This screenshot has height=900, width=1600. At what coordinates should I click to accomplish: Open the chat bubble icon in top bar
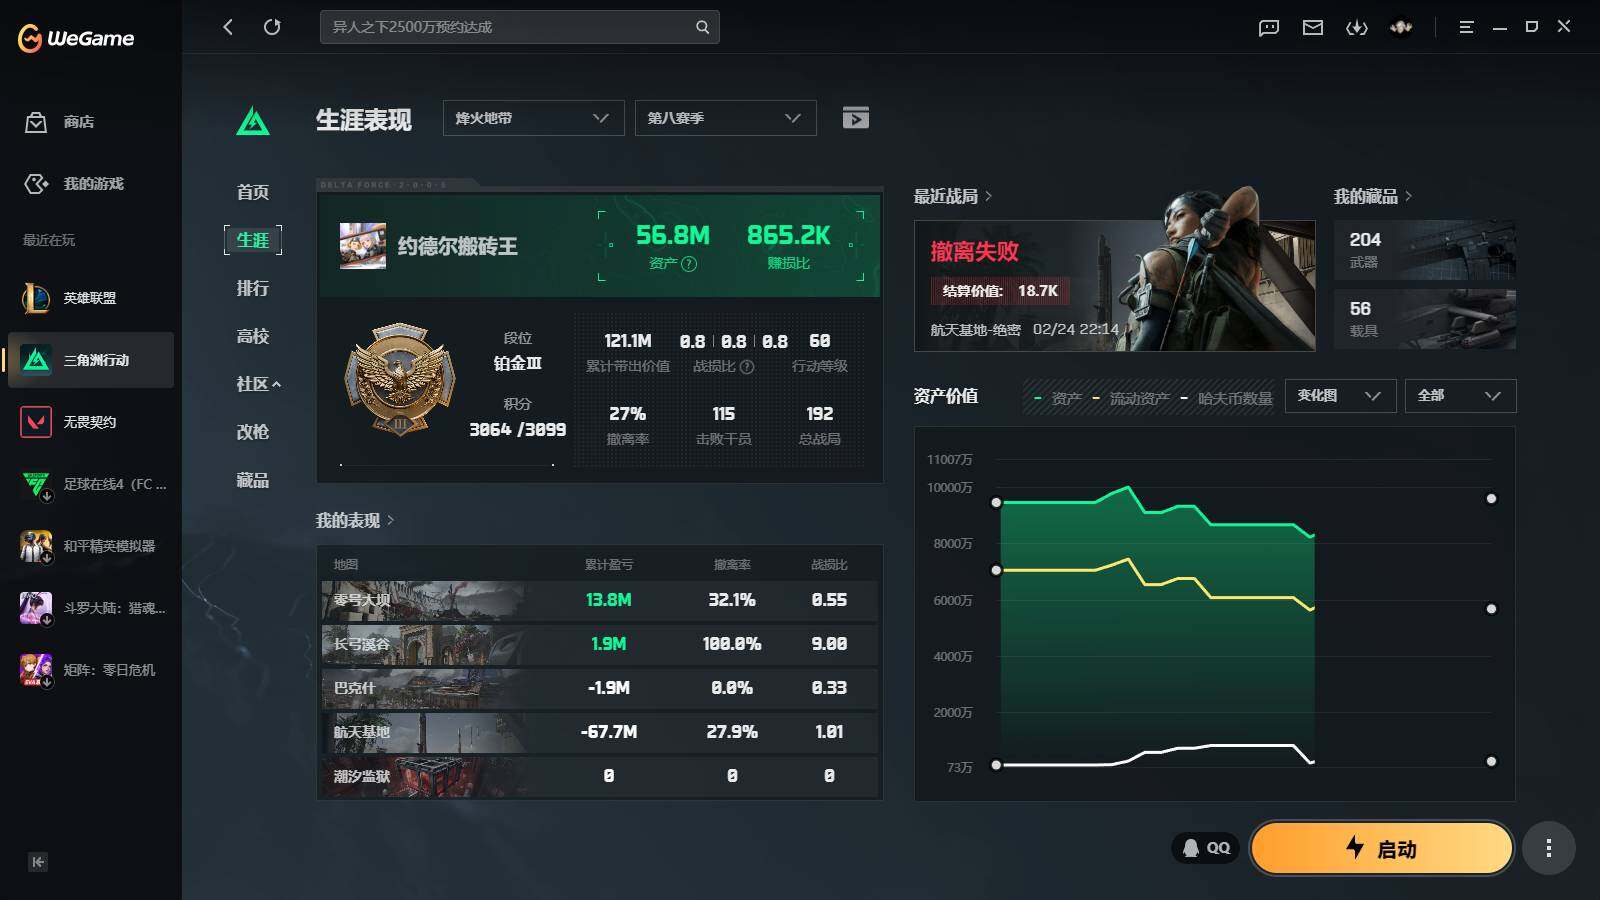tap(1269, 27)
